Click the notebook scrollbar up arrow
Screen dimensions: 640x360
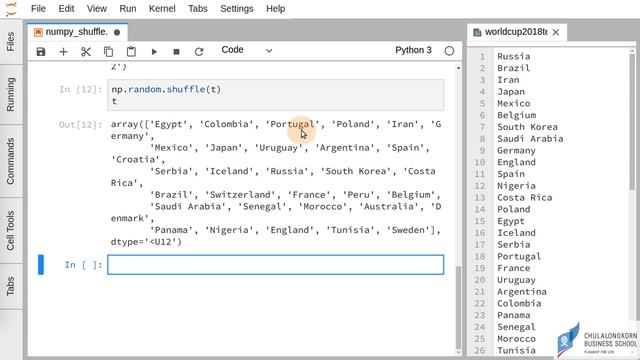(x=458, y=68)
